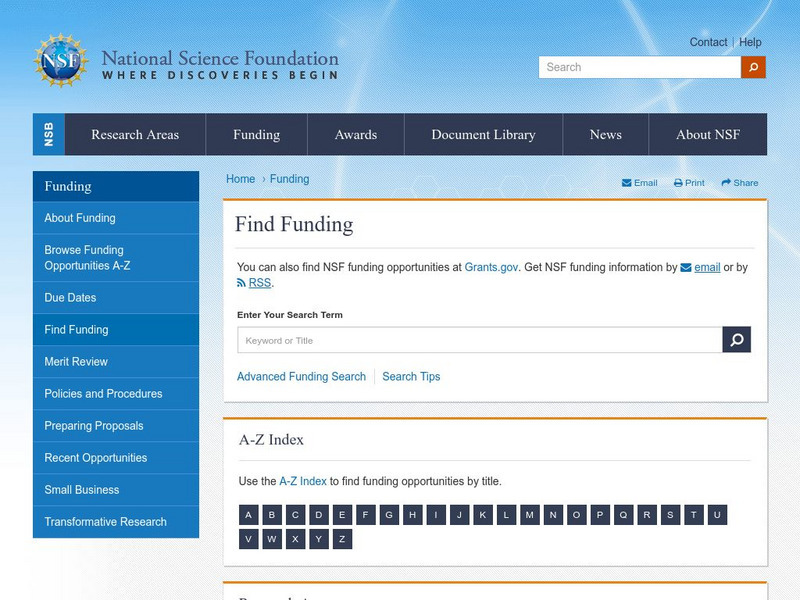Click the K letter index button
800x600 pixels.
[483, 515]
